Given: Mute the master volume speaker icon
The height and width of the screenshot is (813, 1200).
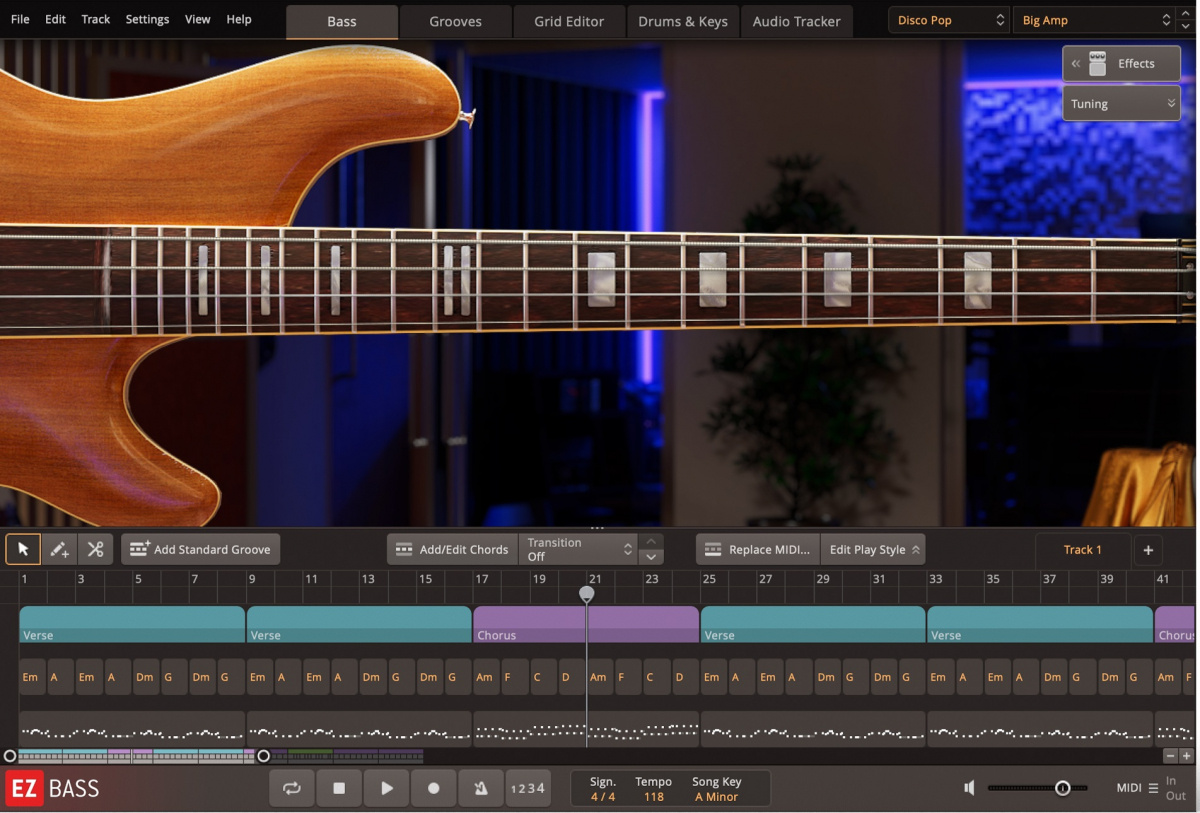Looking at the screenshot, I should coord(968,788).
